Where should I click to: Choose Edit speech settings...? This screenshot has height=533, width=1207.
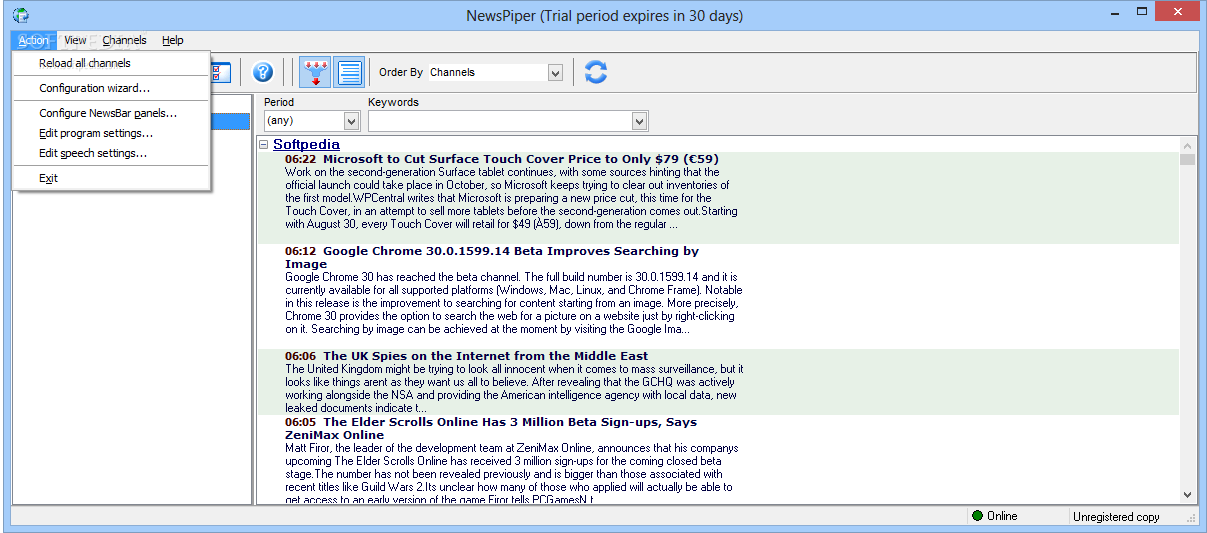pos(111,153)
